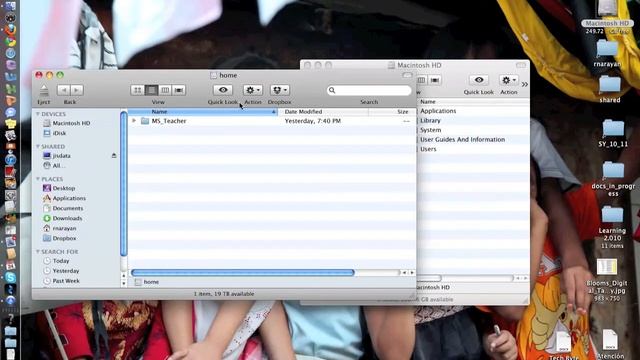The width and height of the screenshot is (640, 360).
Task: Open the Dropbox toolbar dropdown
Action: pyautogui.click(x=280, y=90)
